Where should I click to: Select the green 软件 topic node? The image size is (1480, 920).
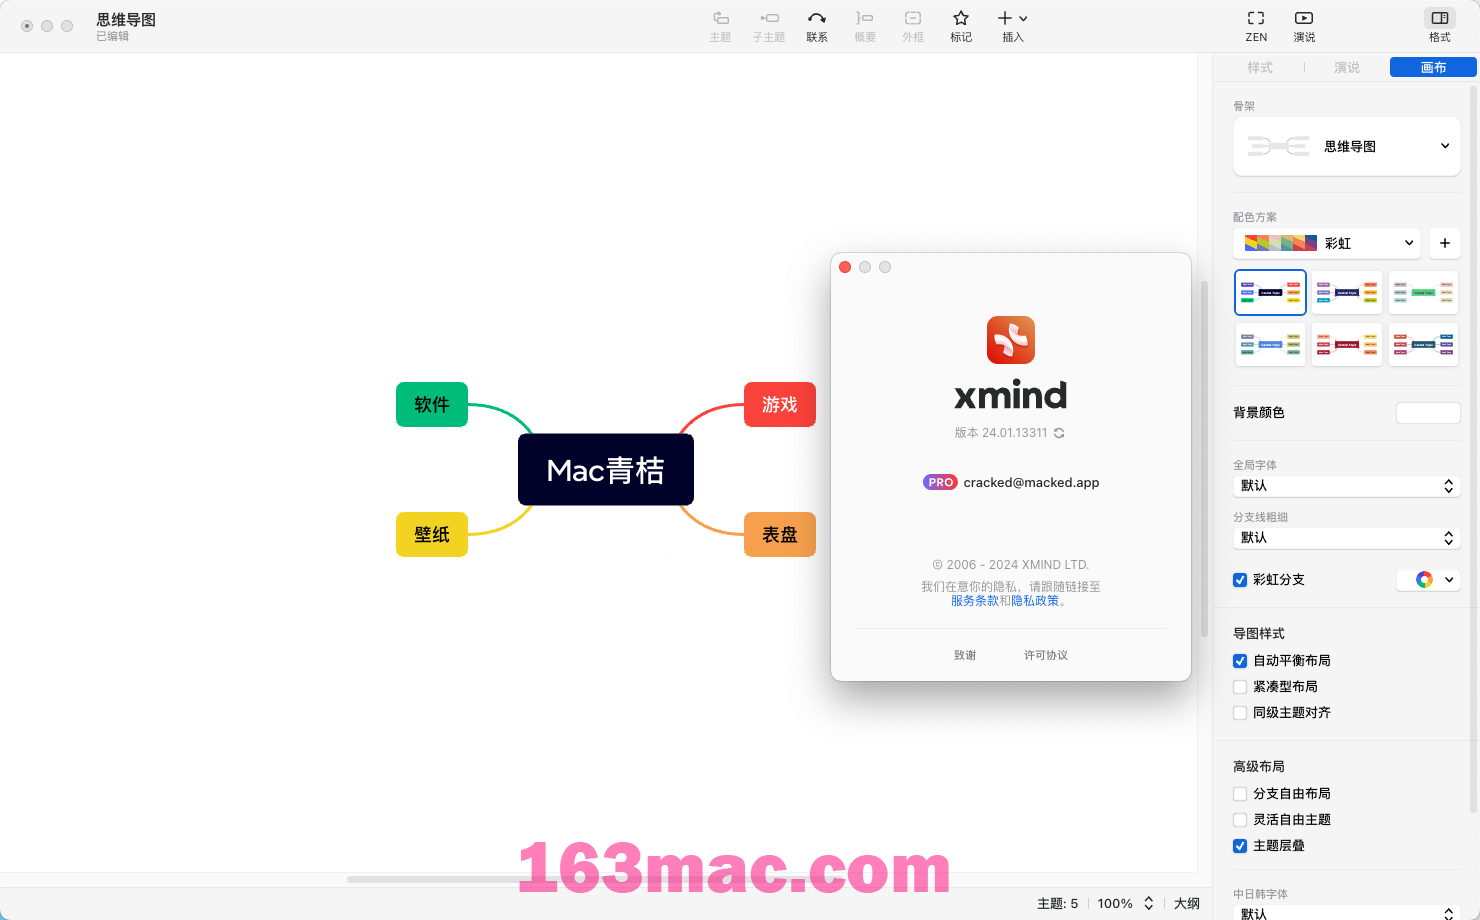click(x=432, y=404)
